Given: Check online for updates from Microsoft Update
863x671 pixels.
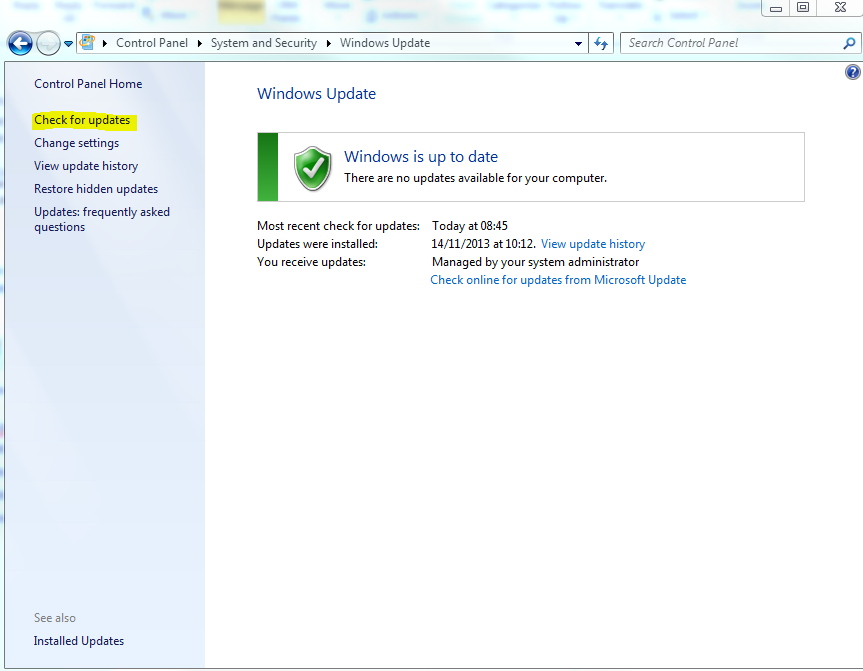Looking at the screenshot, I should (558, 280).
